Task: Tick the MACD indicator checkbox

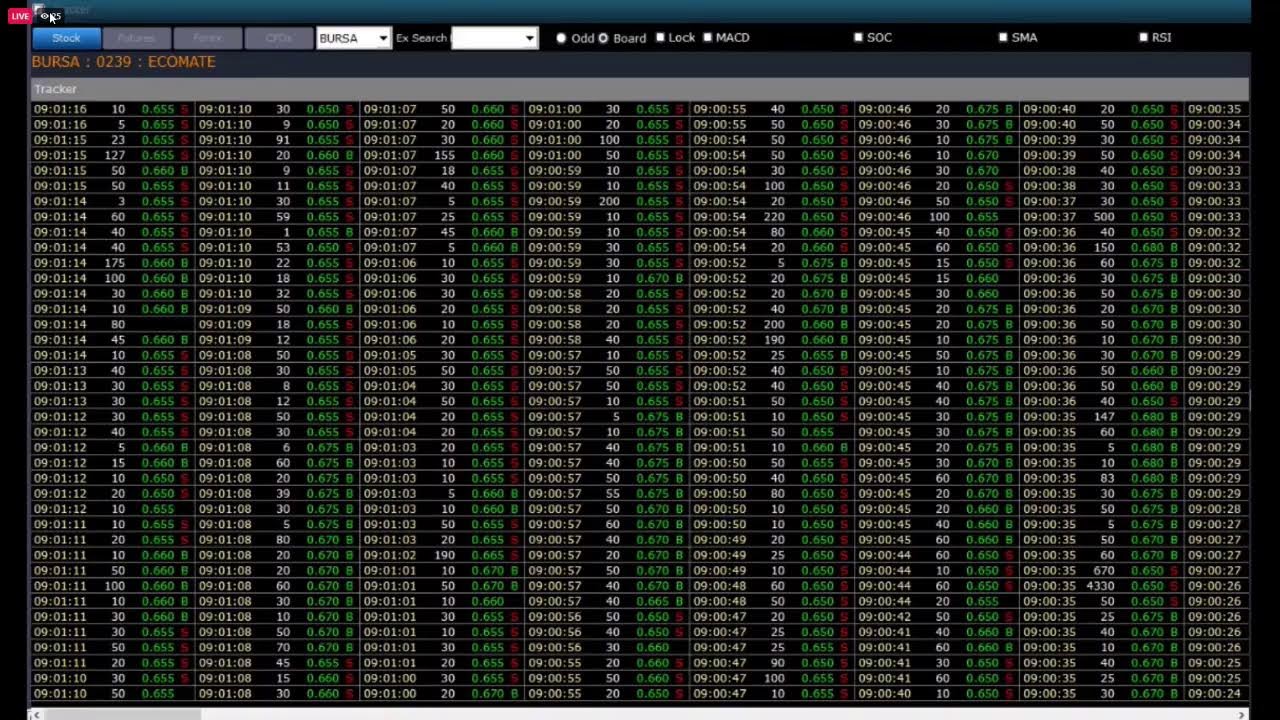Action: [708, 37]
